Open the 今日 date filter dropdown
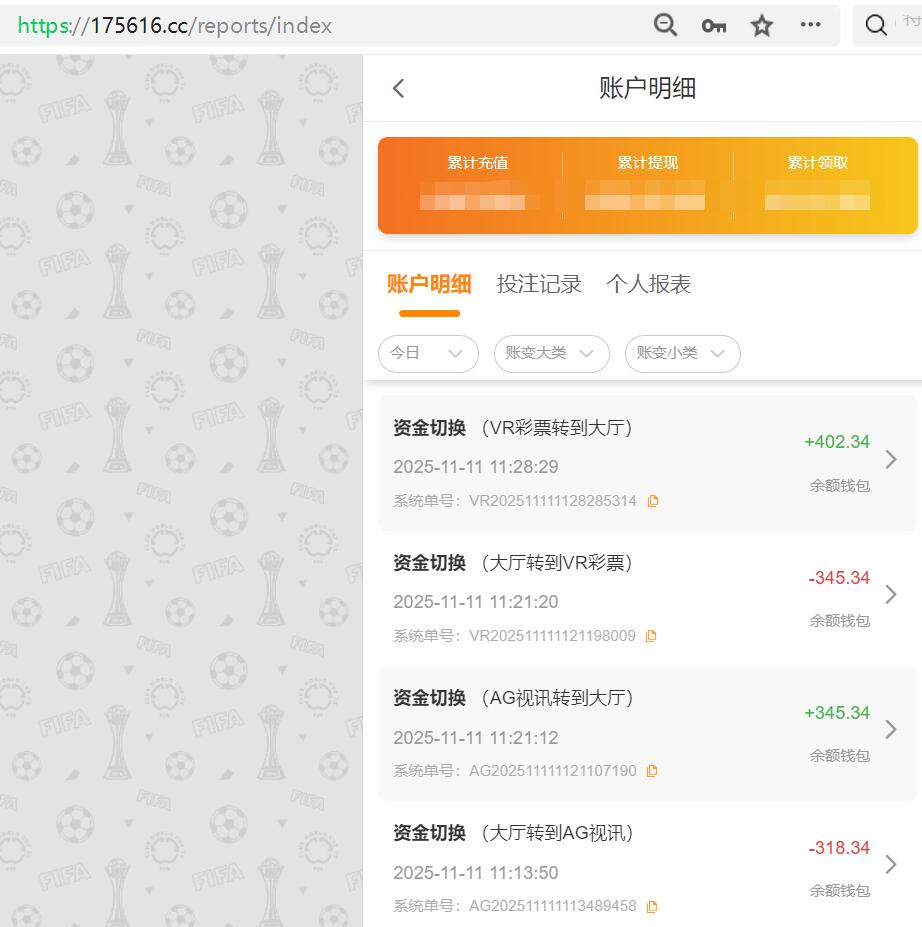Screen dimensions: 922x927 point(428,353)
